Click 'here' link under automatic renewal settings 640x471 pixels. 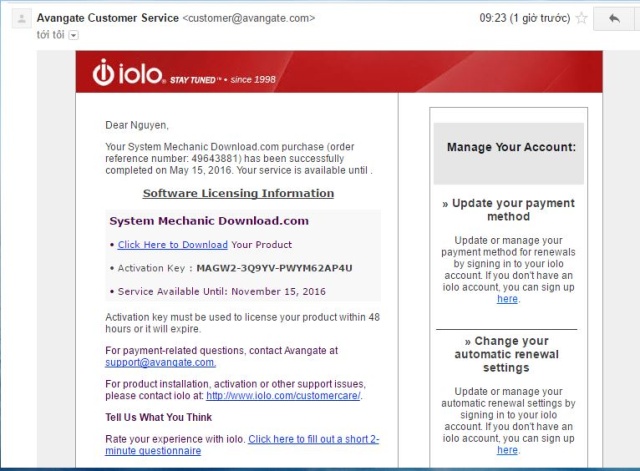[507, 450]
